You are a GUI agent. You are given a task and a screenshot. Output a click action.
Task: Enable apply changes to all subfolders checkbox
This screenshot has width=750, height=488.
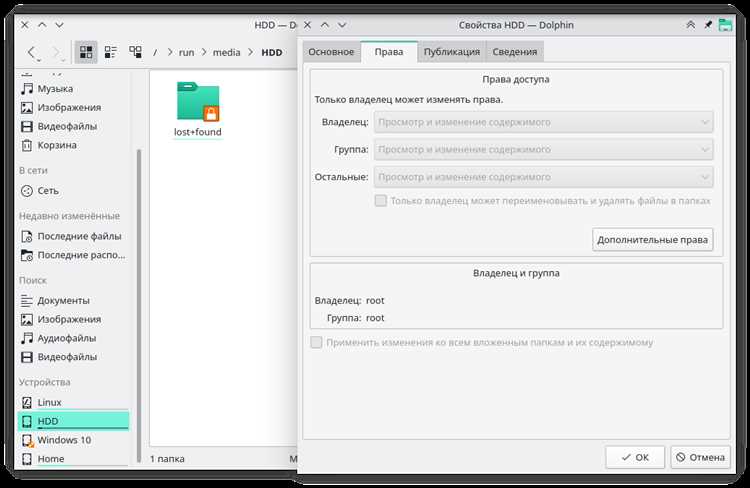point(317,343)
